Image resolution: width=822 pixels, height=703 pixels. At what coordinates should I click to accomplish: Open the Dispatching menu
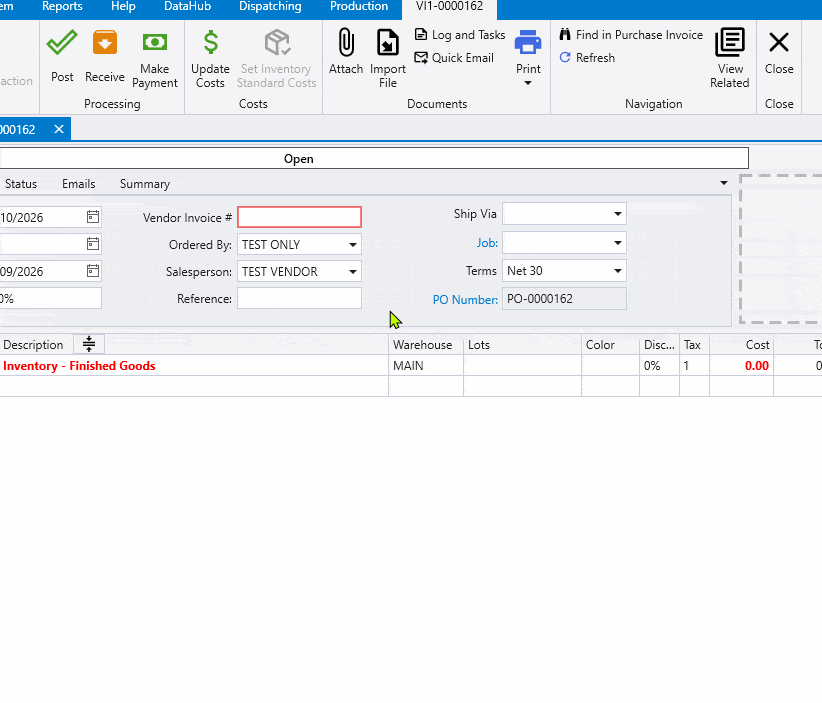point(270,6)
